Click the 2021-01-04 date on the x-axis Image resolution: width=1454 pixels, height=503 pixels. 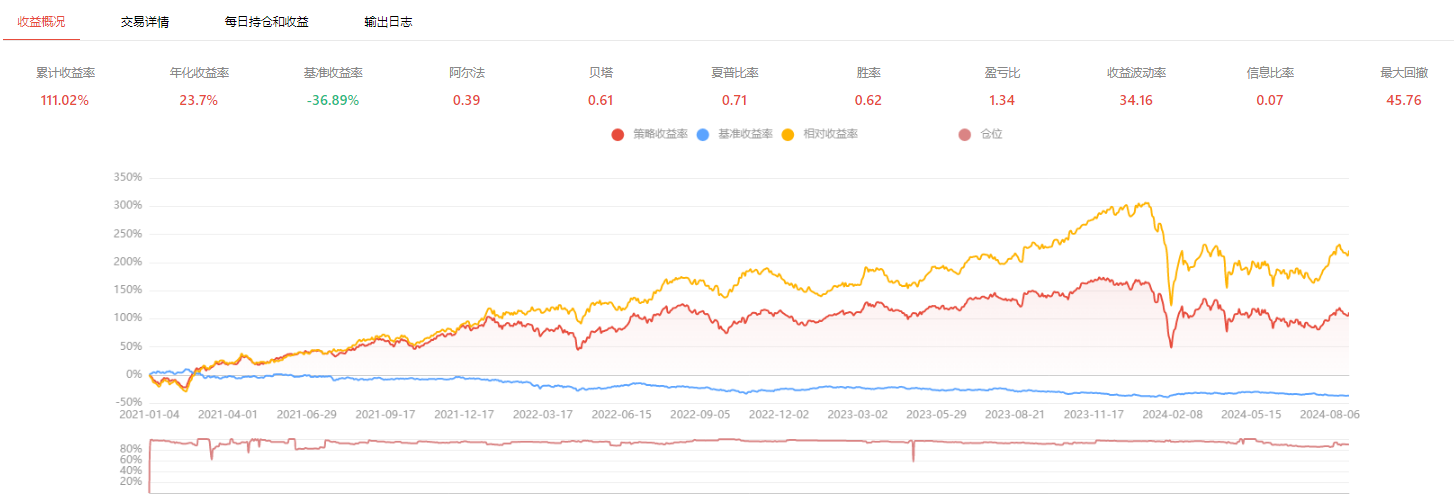tap(150, 412)
